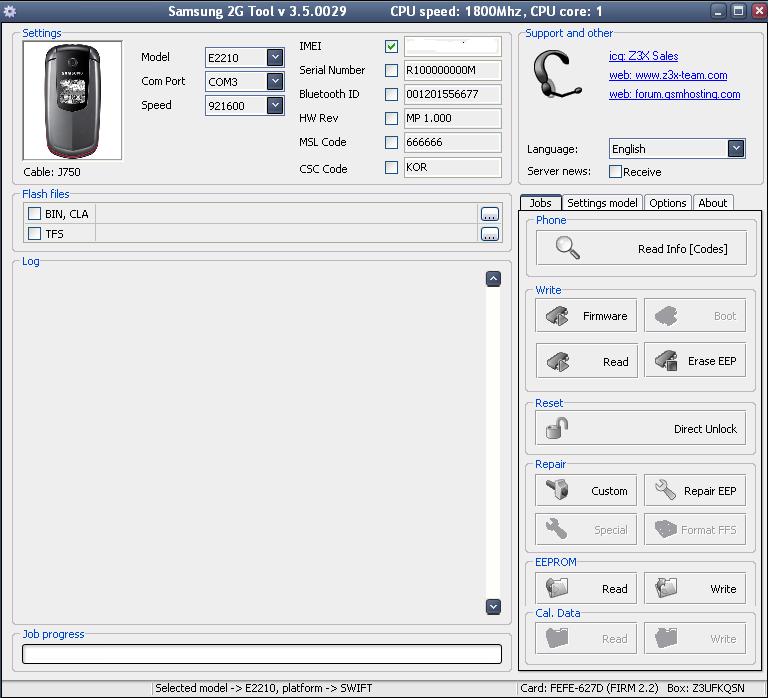Screen dimensions: 768x698
Task: Click the Direct Unlock button
Action: [641, 429]
